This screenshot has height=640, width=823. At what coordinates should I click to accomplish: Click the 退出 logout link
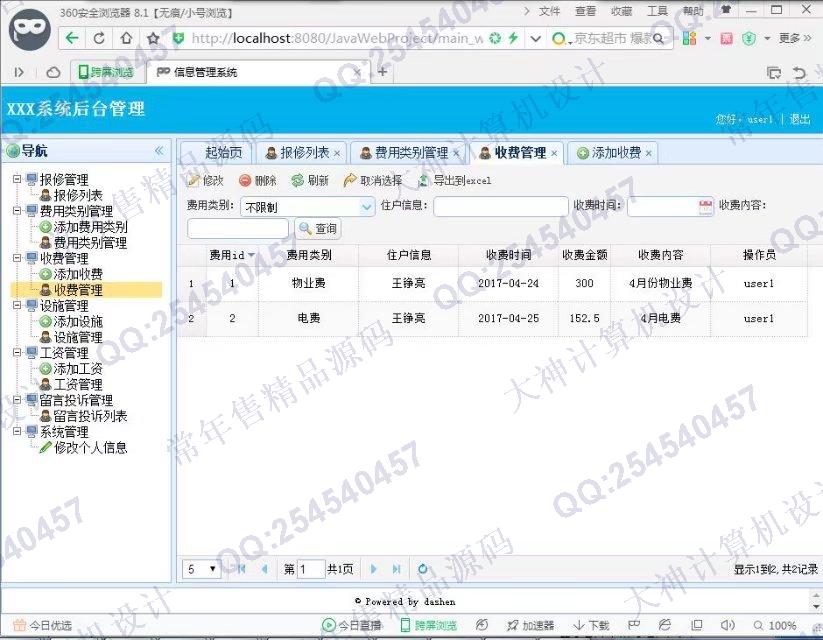point(800,119)
